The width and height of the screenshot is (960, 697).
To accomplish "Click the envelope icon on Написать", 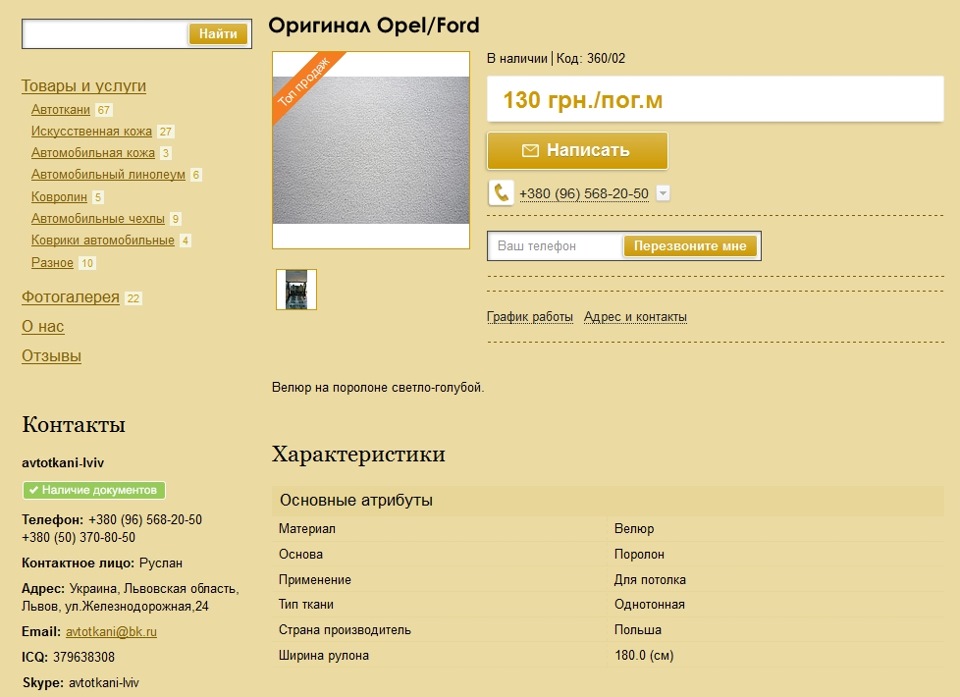I will 530,151.
